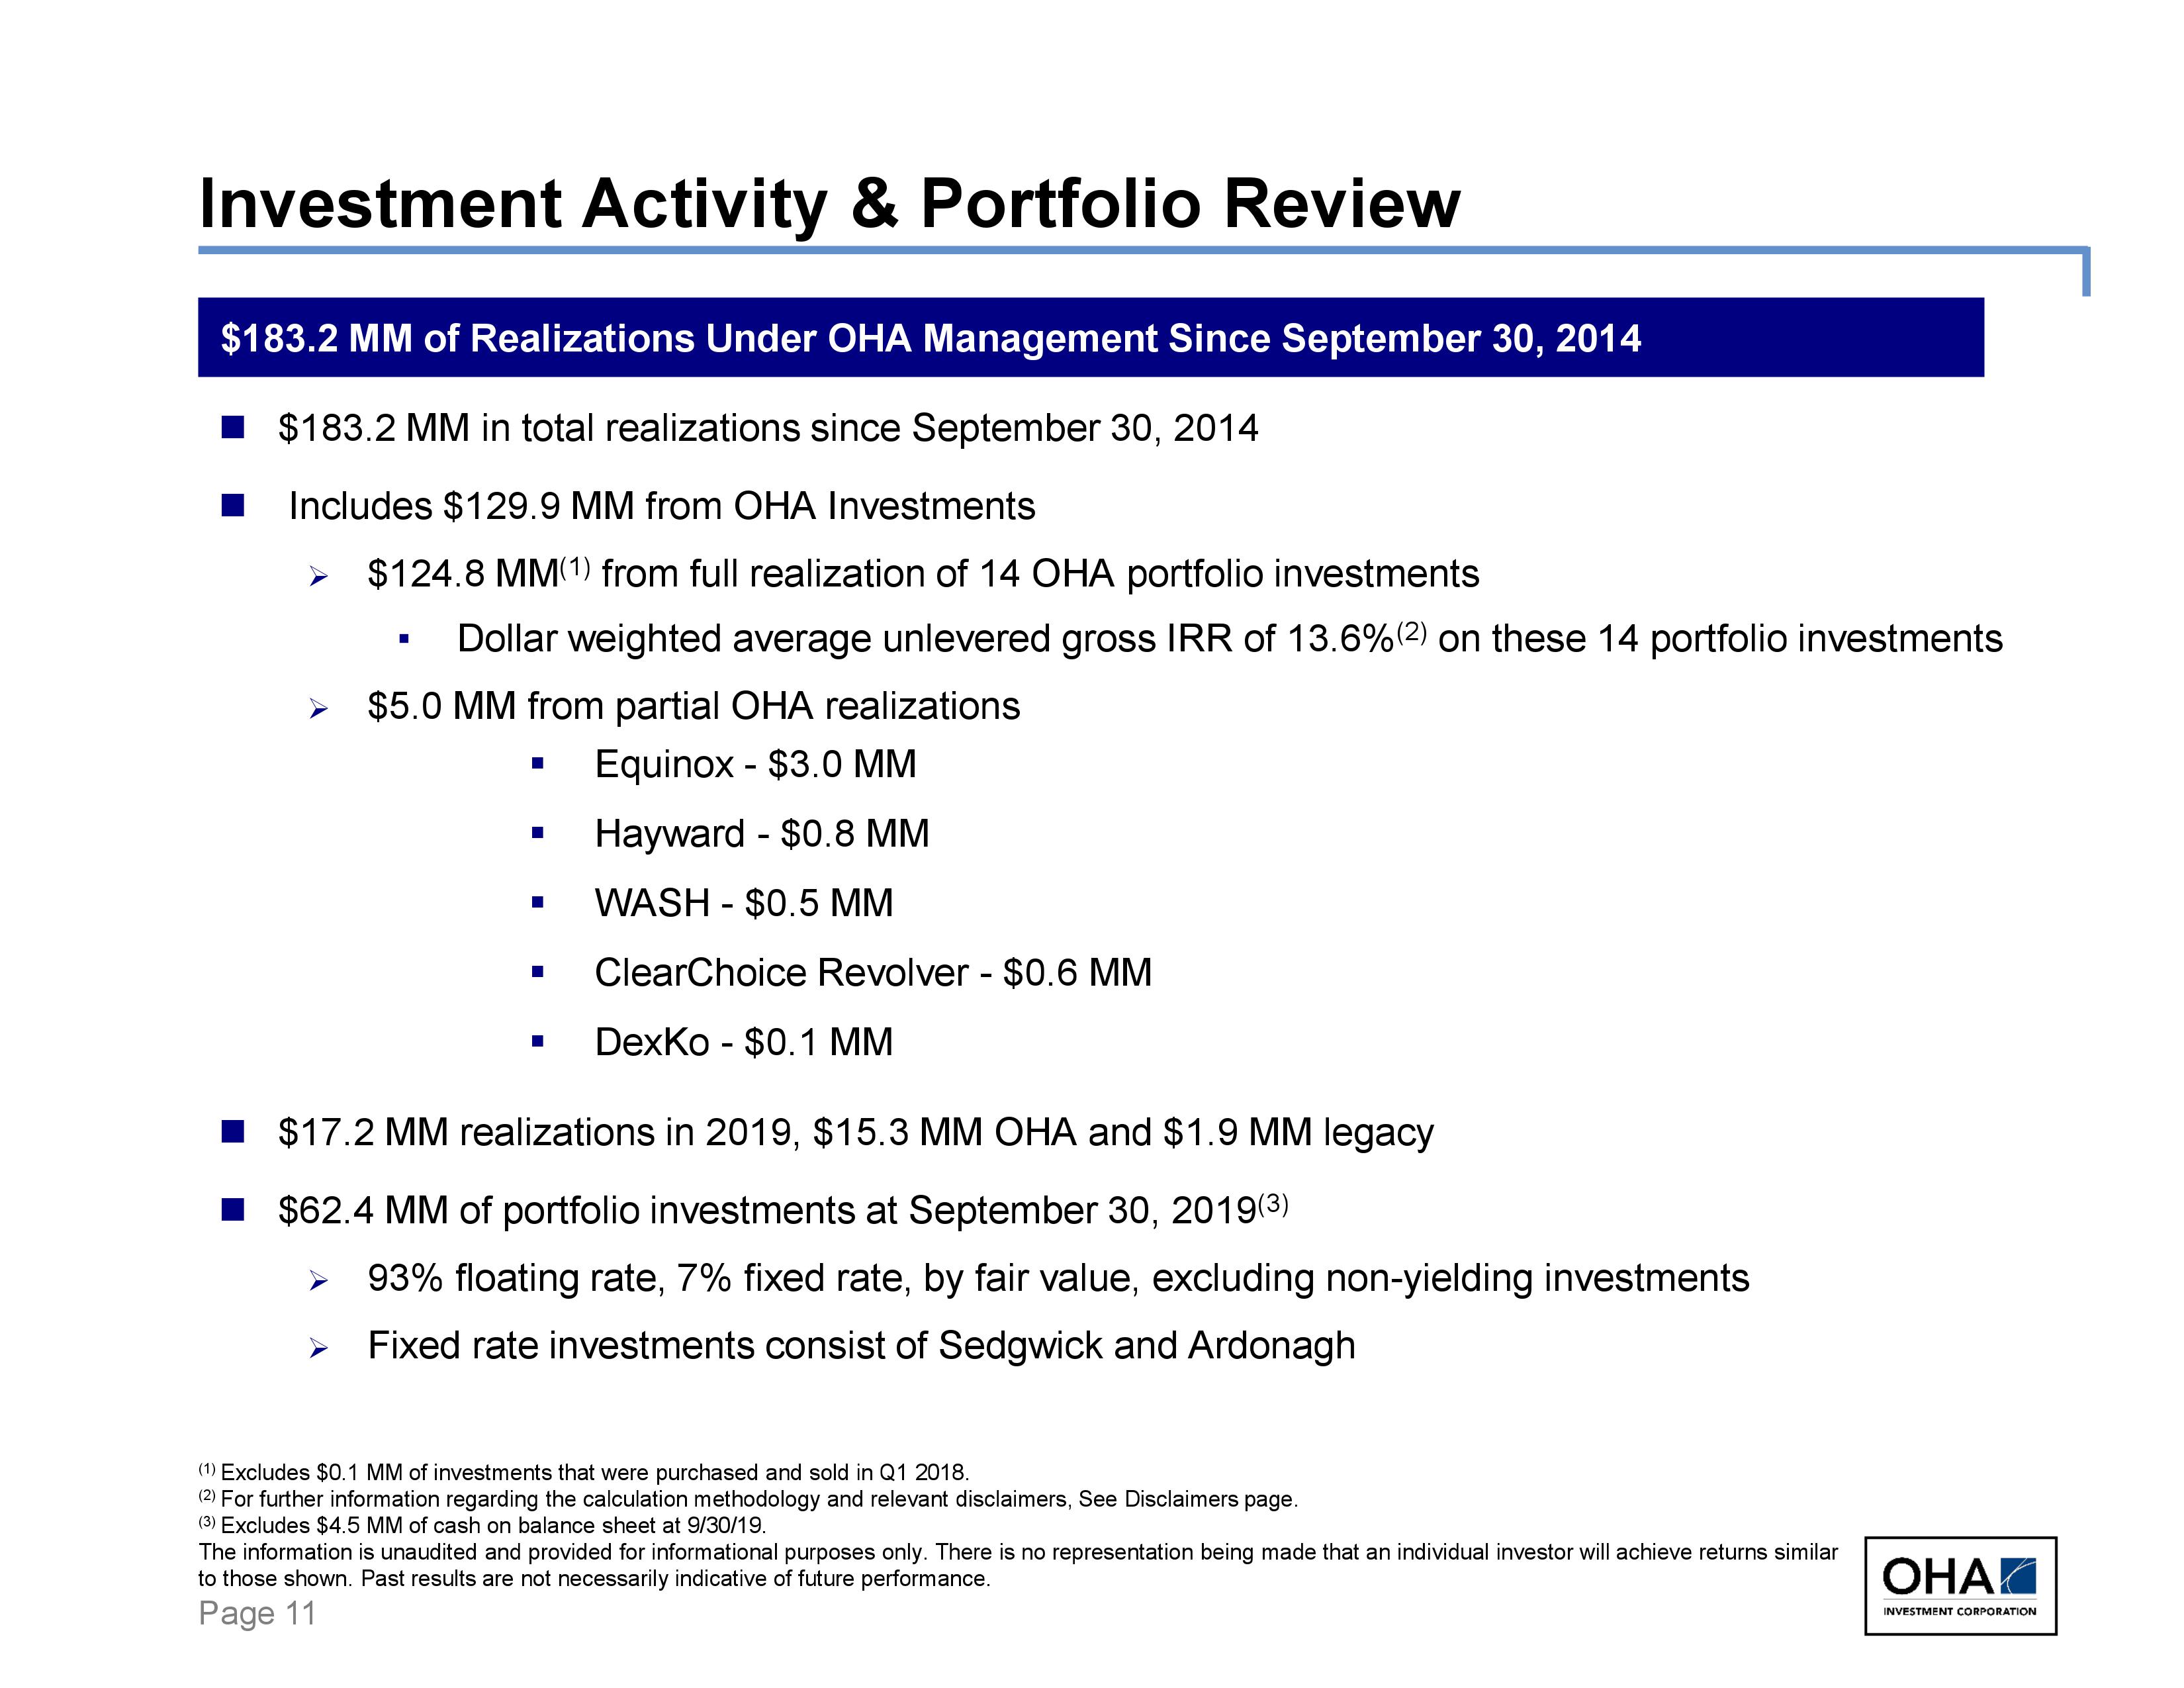Click the square bullet next to Includes $129.9 MM

tap(233, 506)
